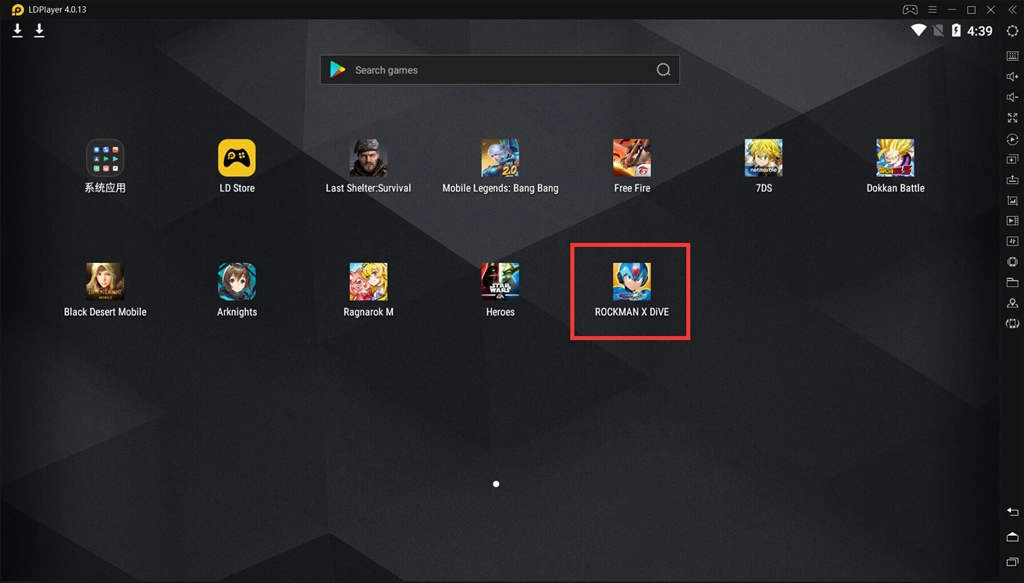Open the 7DS game icon
The image size is (1024, 583).
click(763, 157)
